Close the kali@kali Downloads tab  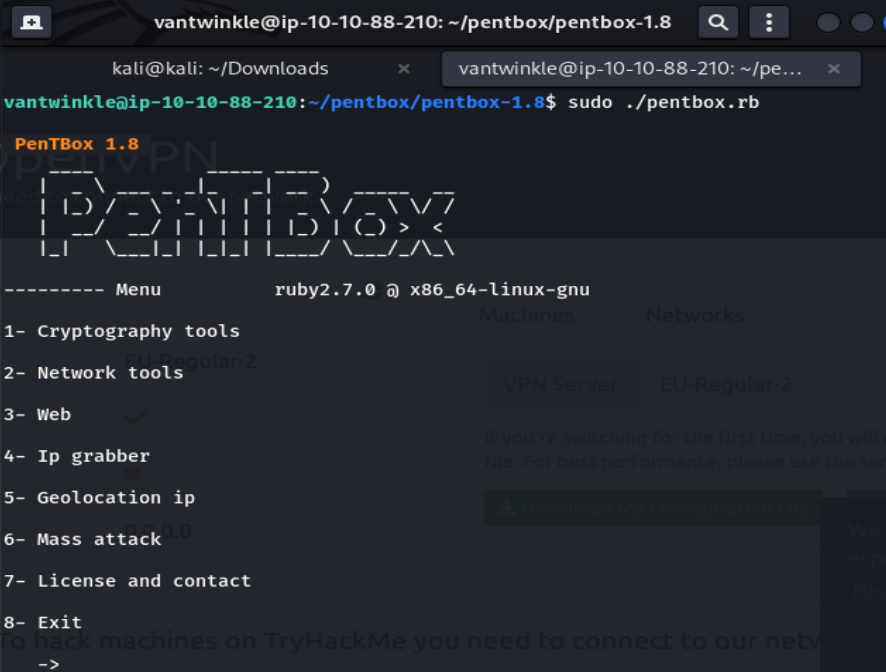click(403, 69)
